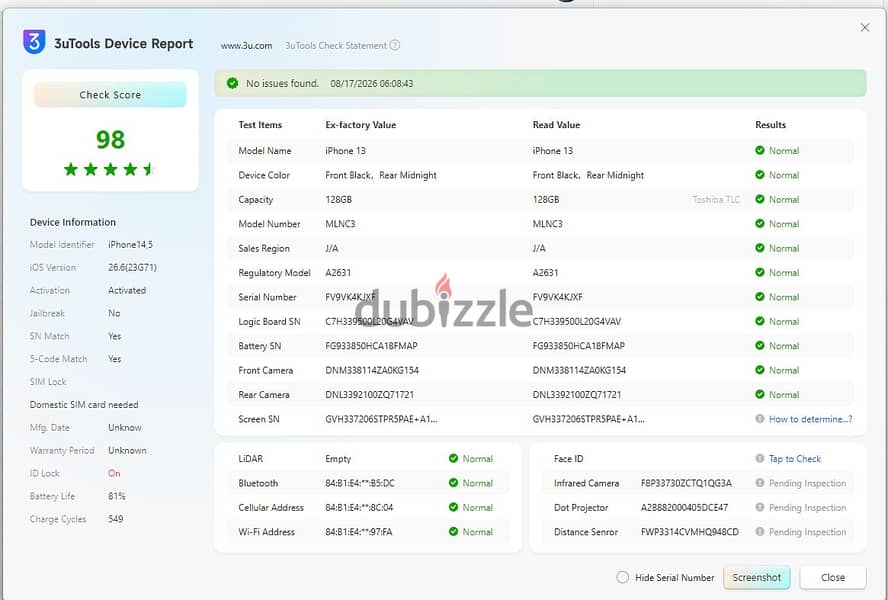Click the Battery SN Normal status icon
The height and width of the screenshot is (600, 888).
[760, 345]
